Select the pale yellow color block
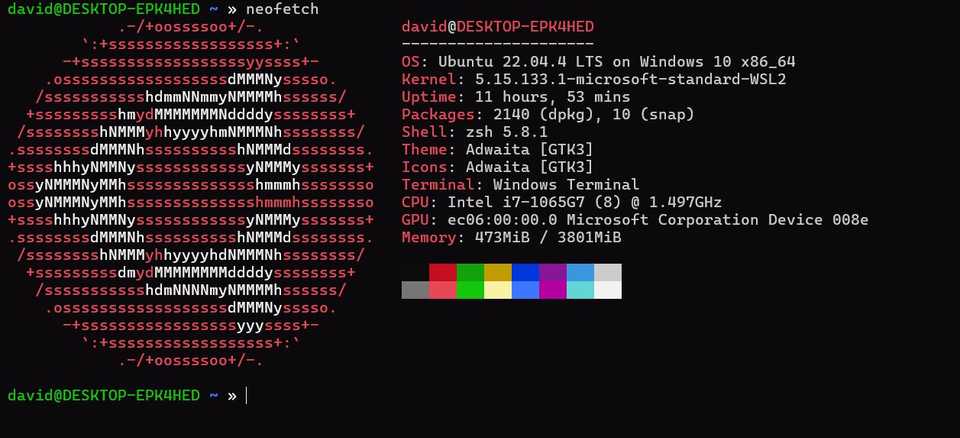This screenshot has width=960, height=438. click(498, 290)
